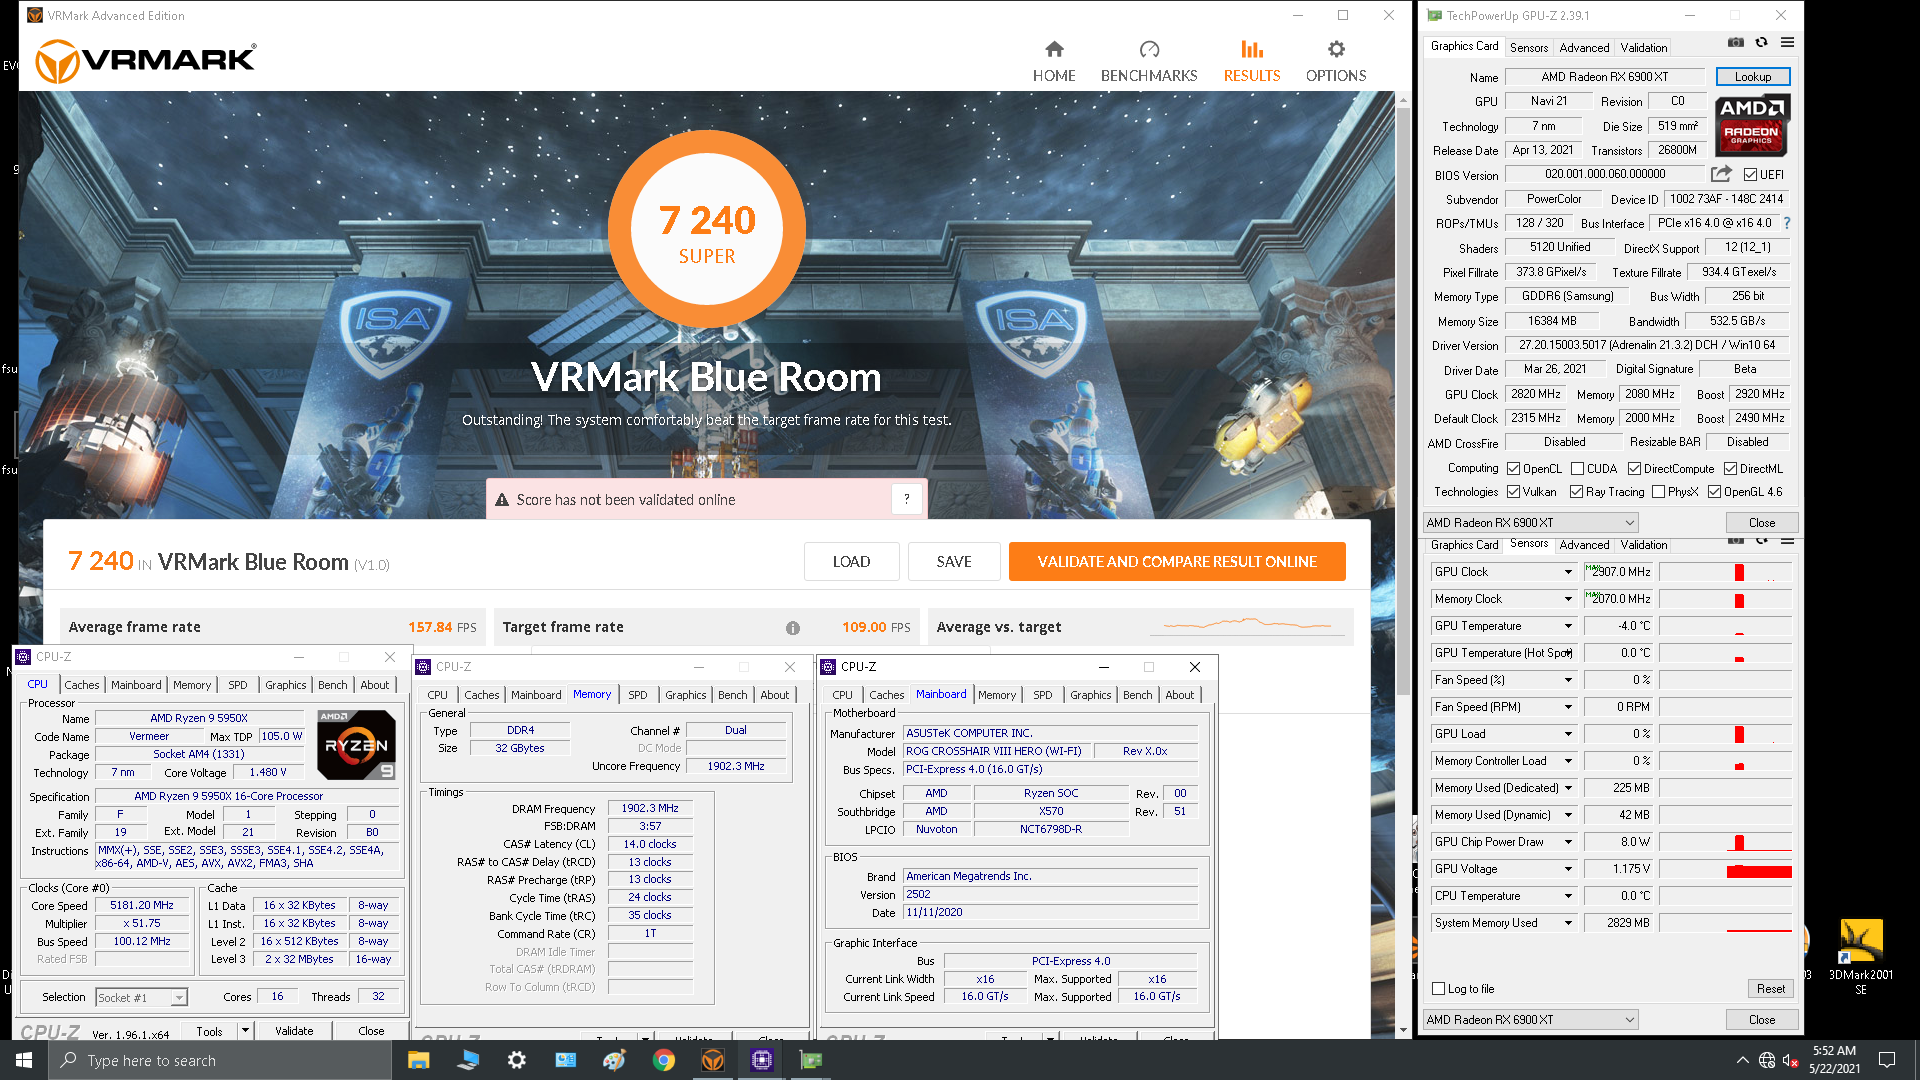Open the GPU Load sensor dropdown

(x=1568, y=734)
